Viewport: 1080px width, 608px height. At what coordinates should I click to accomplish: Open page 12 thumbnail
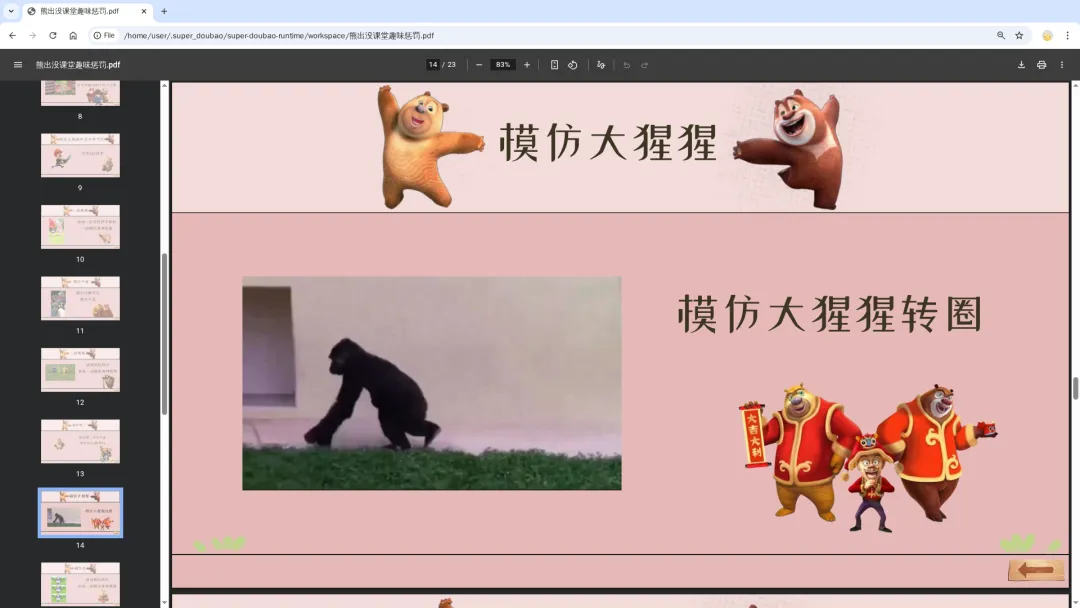click(80, 370)
